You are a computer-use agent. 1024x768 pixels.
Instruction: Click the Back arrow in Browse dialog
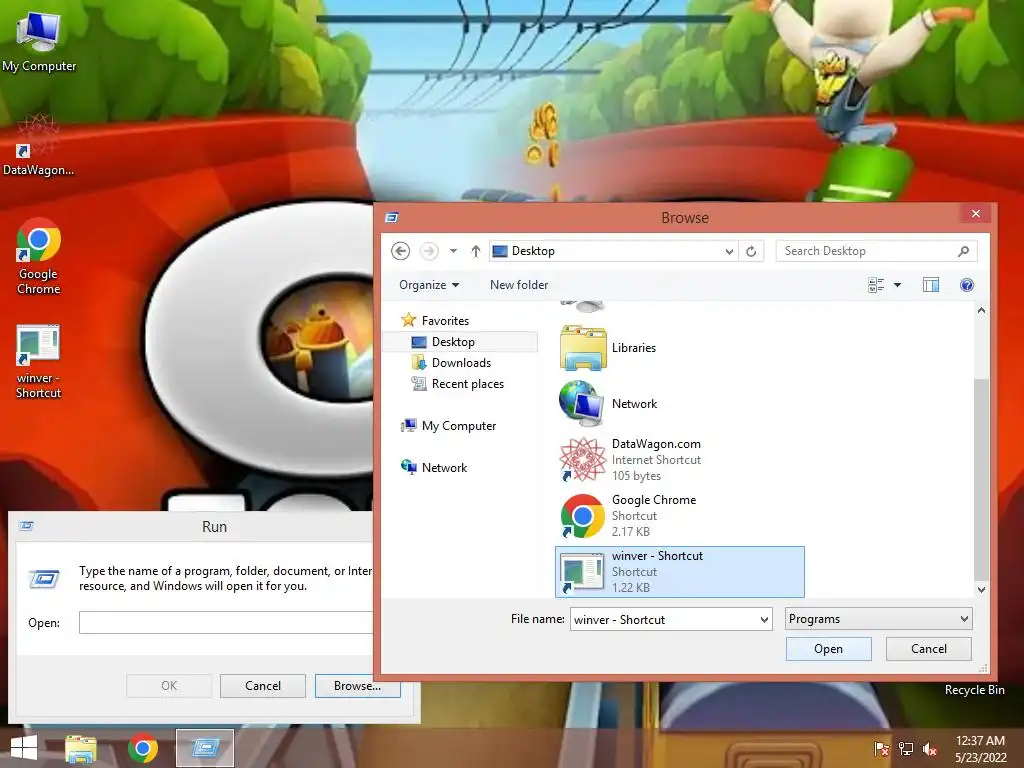(400, 251)
